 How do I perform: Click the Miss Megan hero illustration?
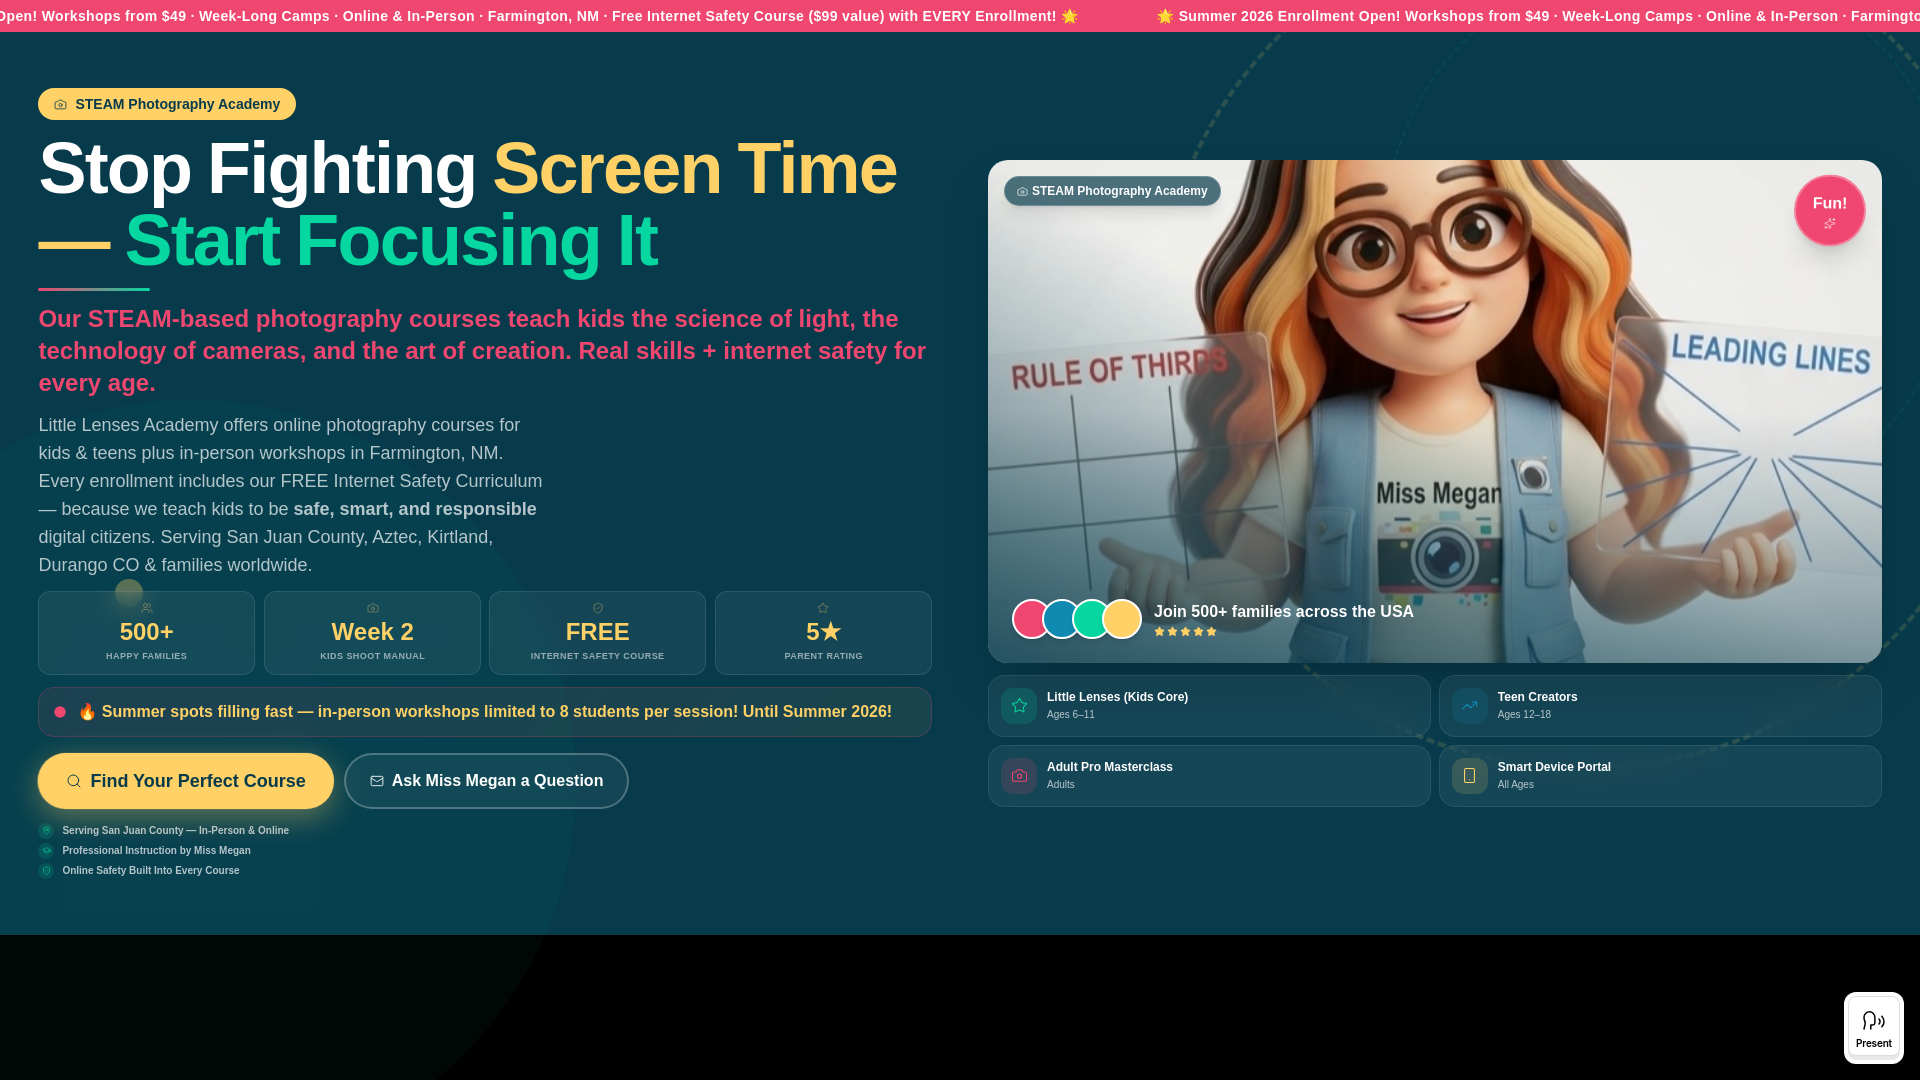pyautogui.click(x=1435, y=411)
